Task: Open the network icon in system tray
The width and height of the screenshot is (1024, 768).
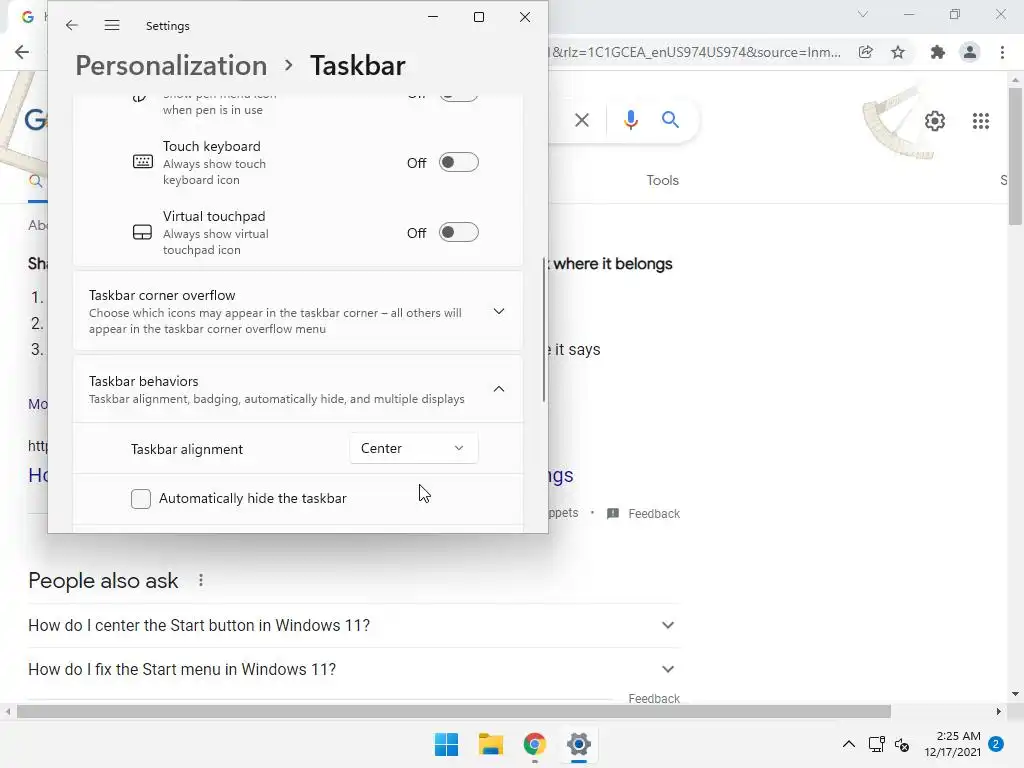Action: pyautogui.click(x=876, y=744)
